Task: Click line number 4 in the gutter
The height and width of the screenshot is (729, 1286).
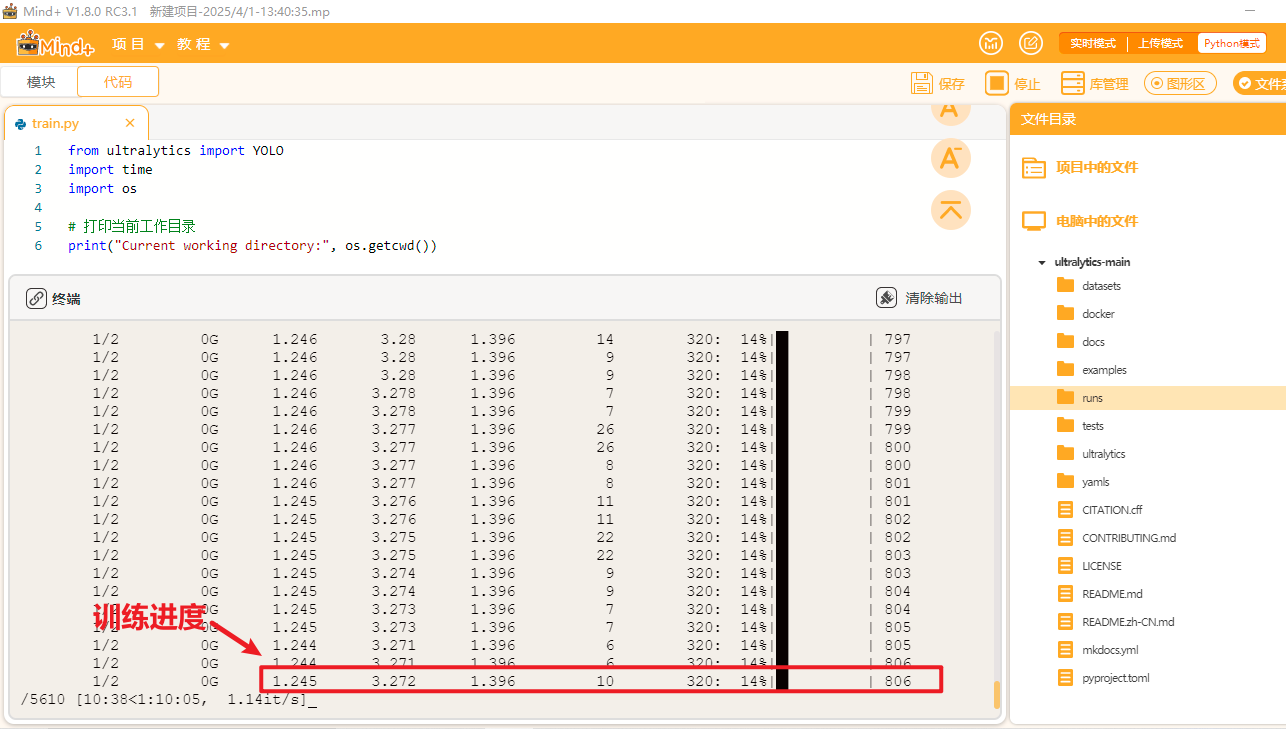Action: click(38, 208)
